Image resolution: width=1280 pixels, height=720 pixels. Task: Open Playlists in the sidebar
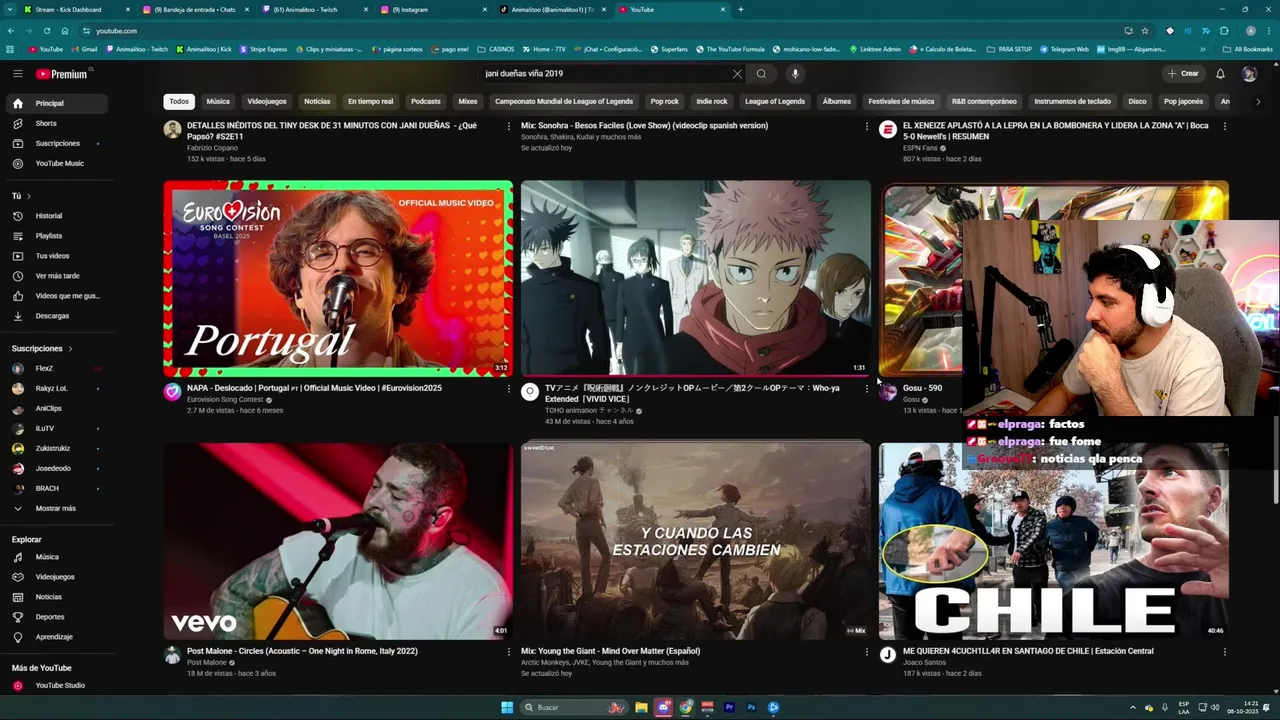point(55,236)
